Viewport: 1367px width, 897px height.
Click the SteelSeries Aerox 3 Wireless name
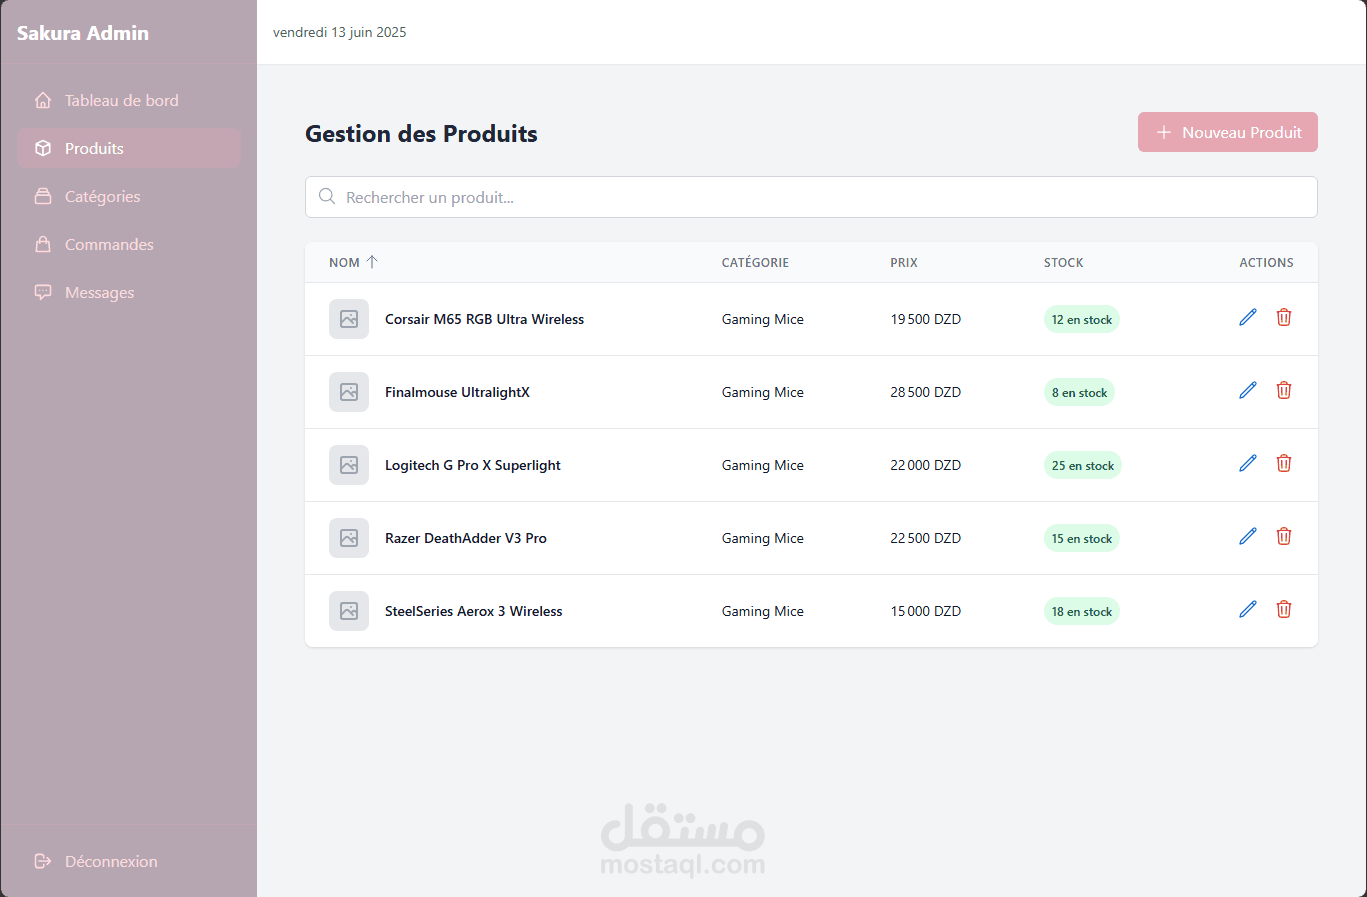(474, 611)
